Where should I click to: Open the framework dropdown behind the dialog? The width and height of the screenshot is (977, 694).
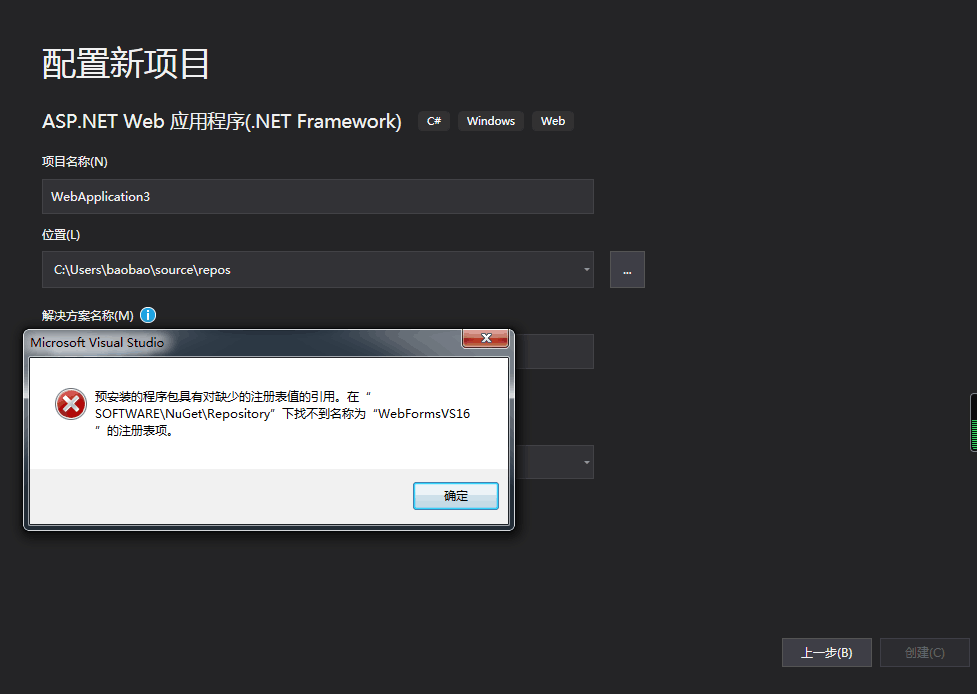(586, 461)
